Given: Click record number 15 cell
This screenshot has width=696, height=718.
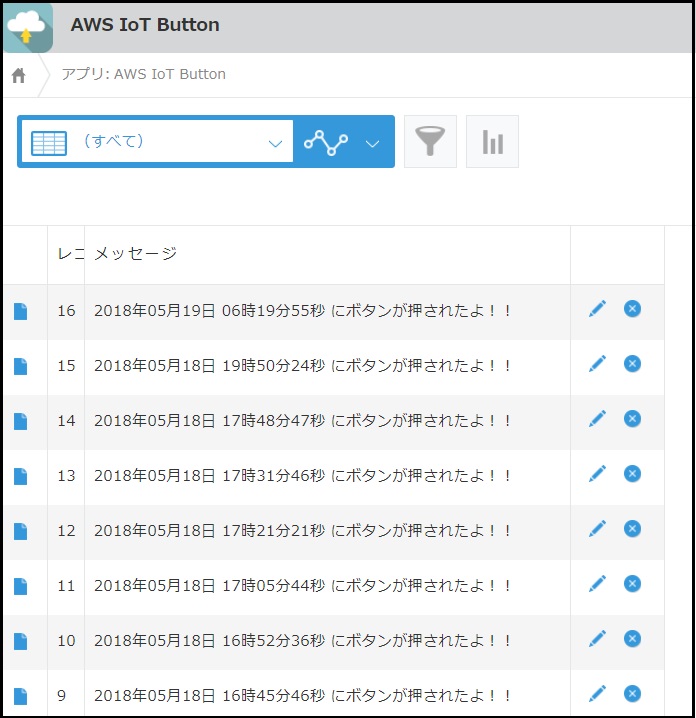Looking at the screenshot, I should pos(66,366).
